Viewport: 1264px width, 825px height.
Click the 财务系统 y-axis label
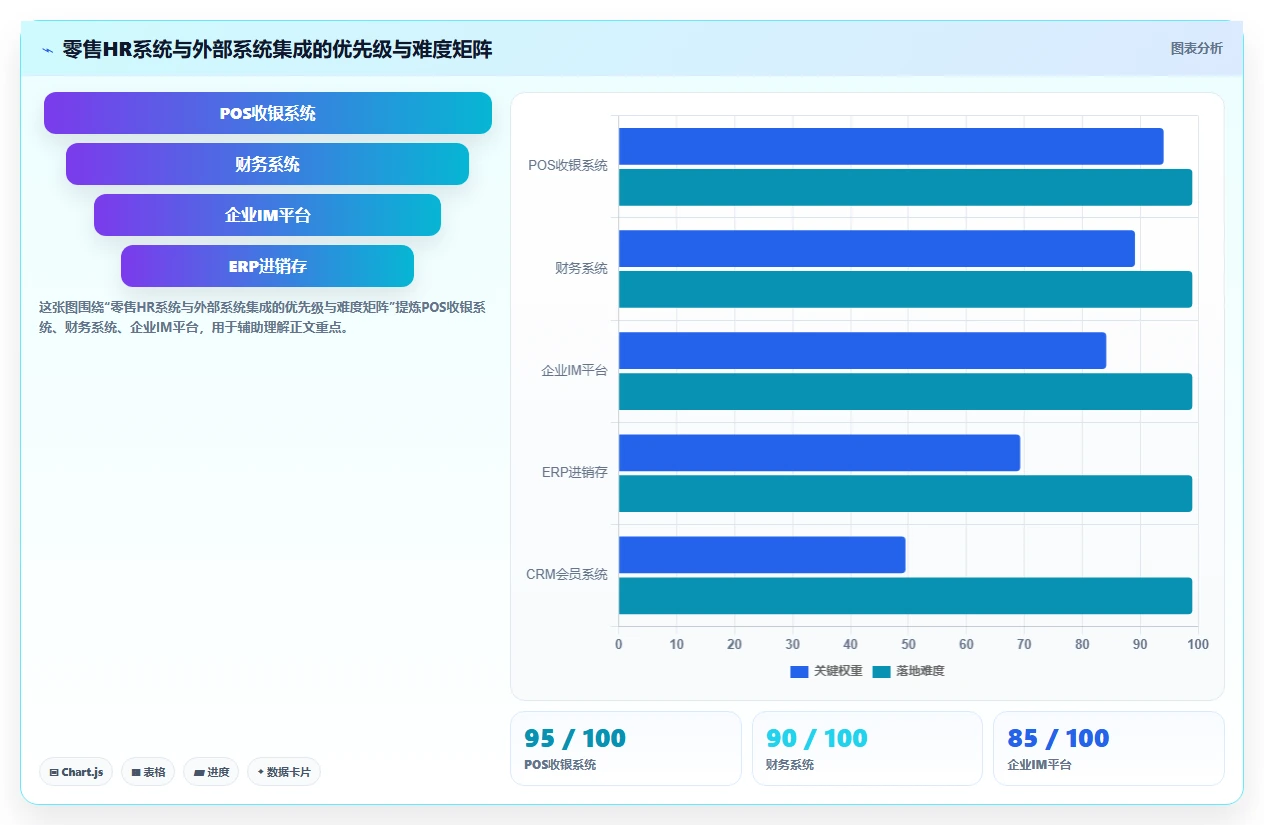click(x=581, y=268)
